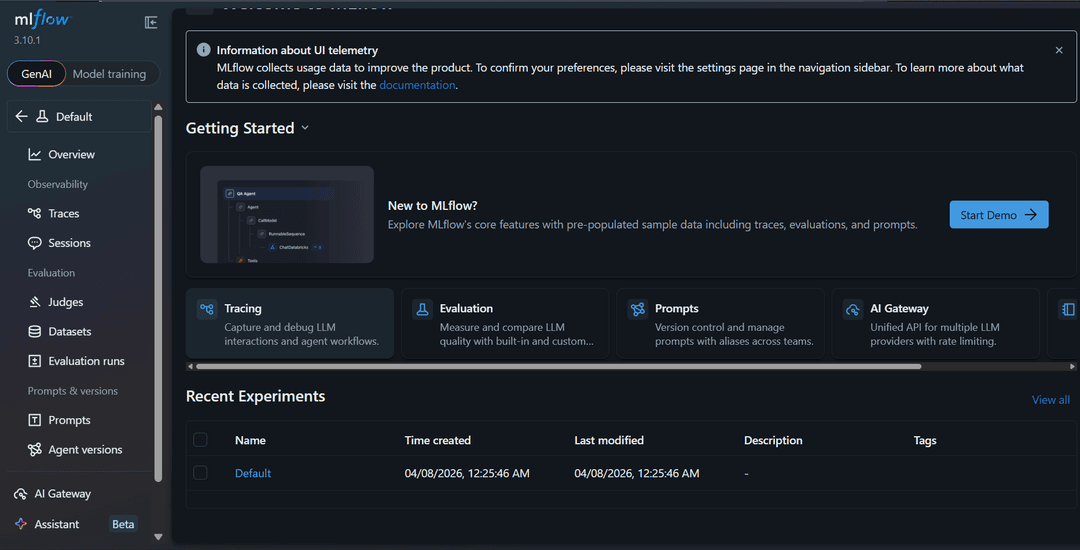
Task: Click the Assistant sparkle icon
Action: [21, 524]
